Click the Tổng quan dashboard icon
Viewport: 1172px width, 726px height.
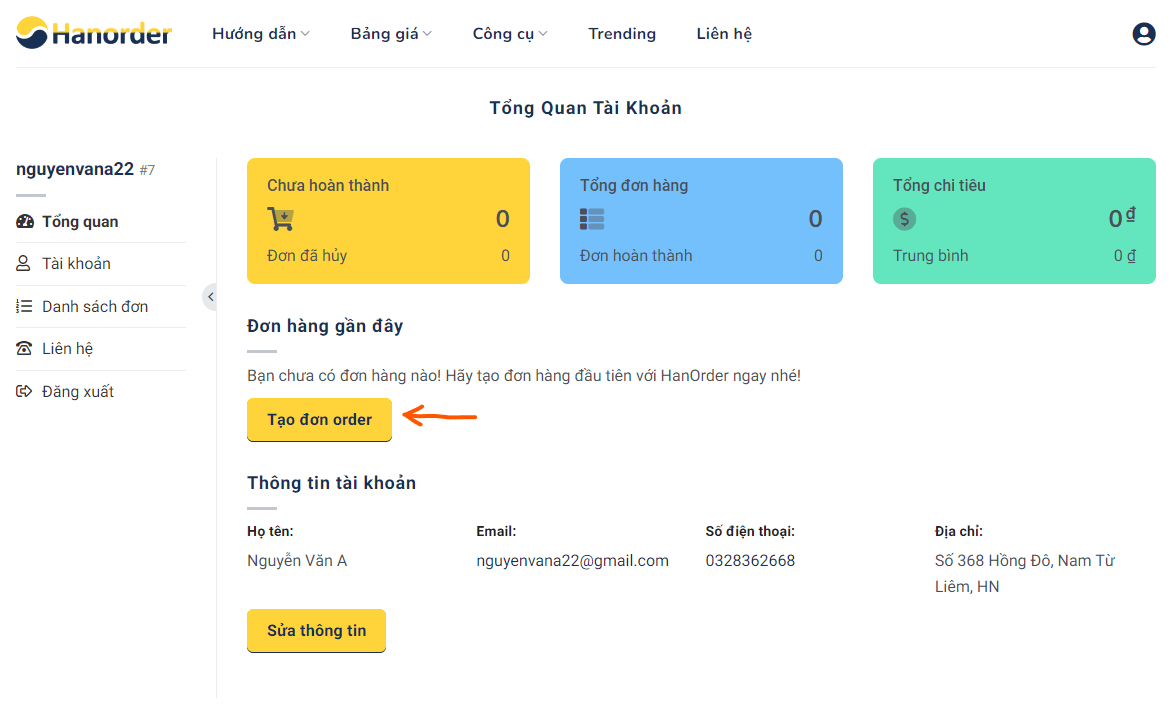(x=25, y=222)
